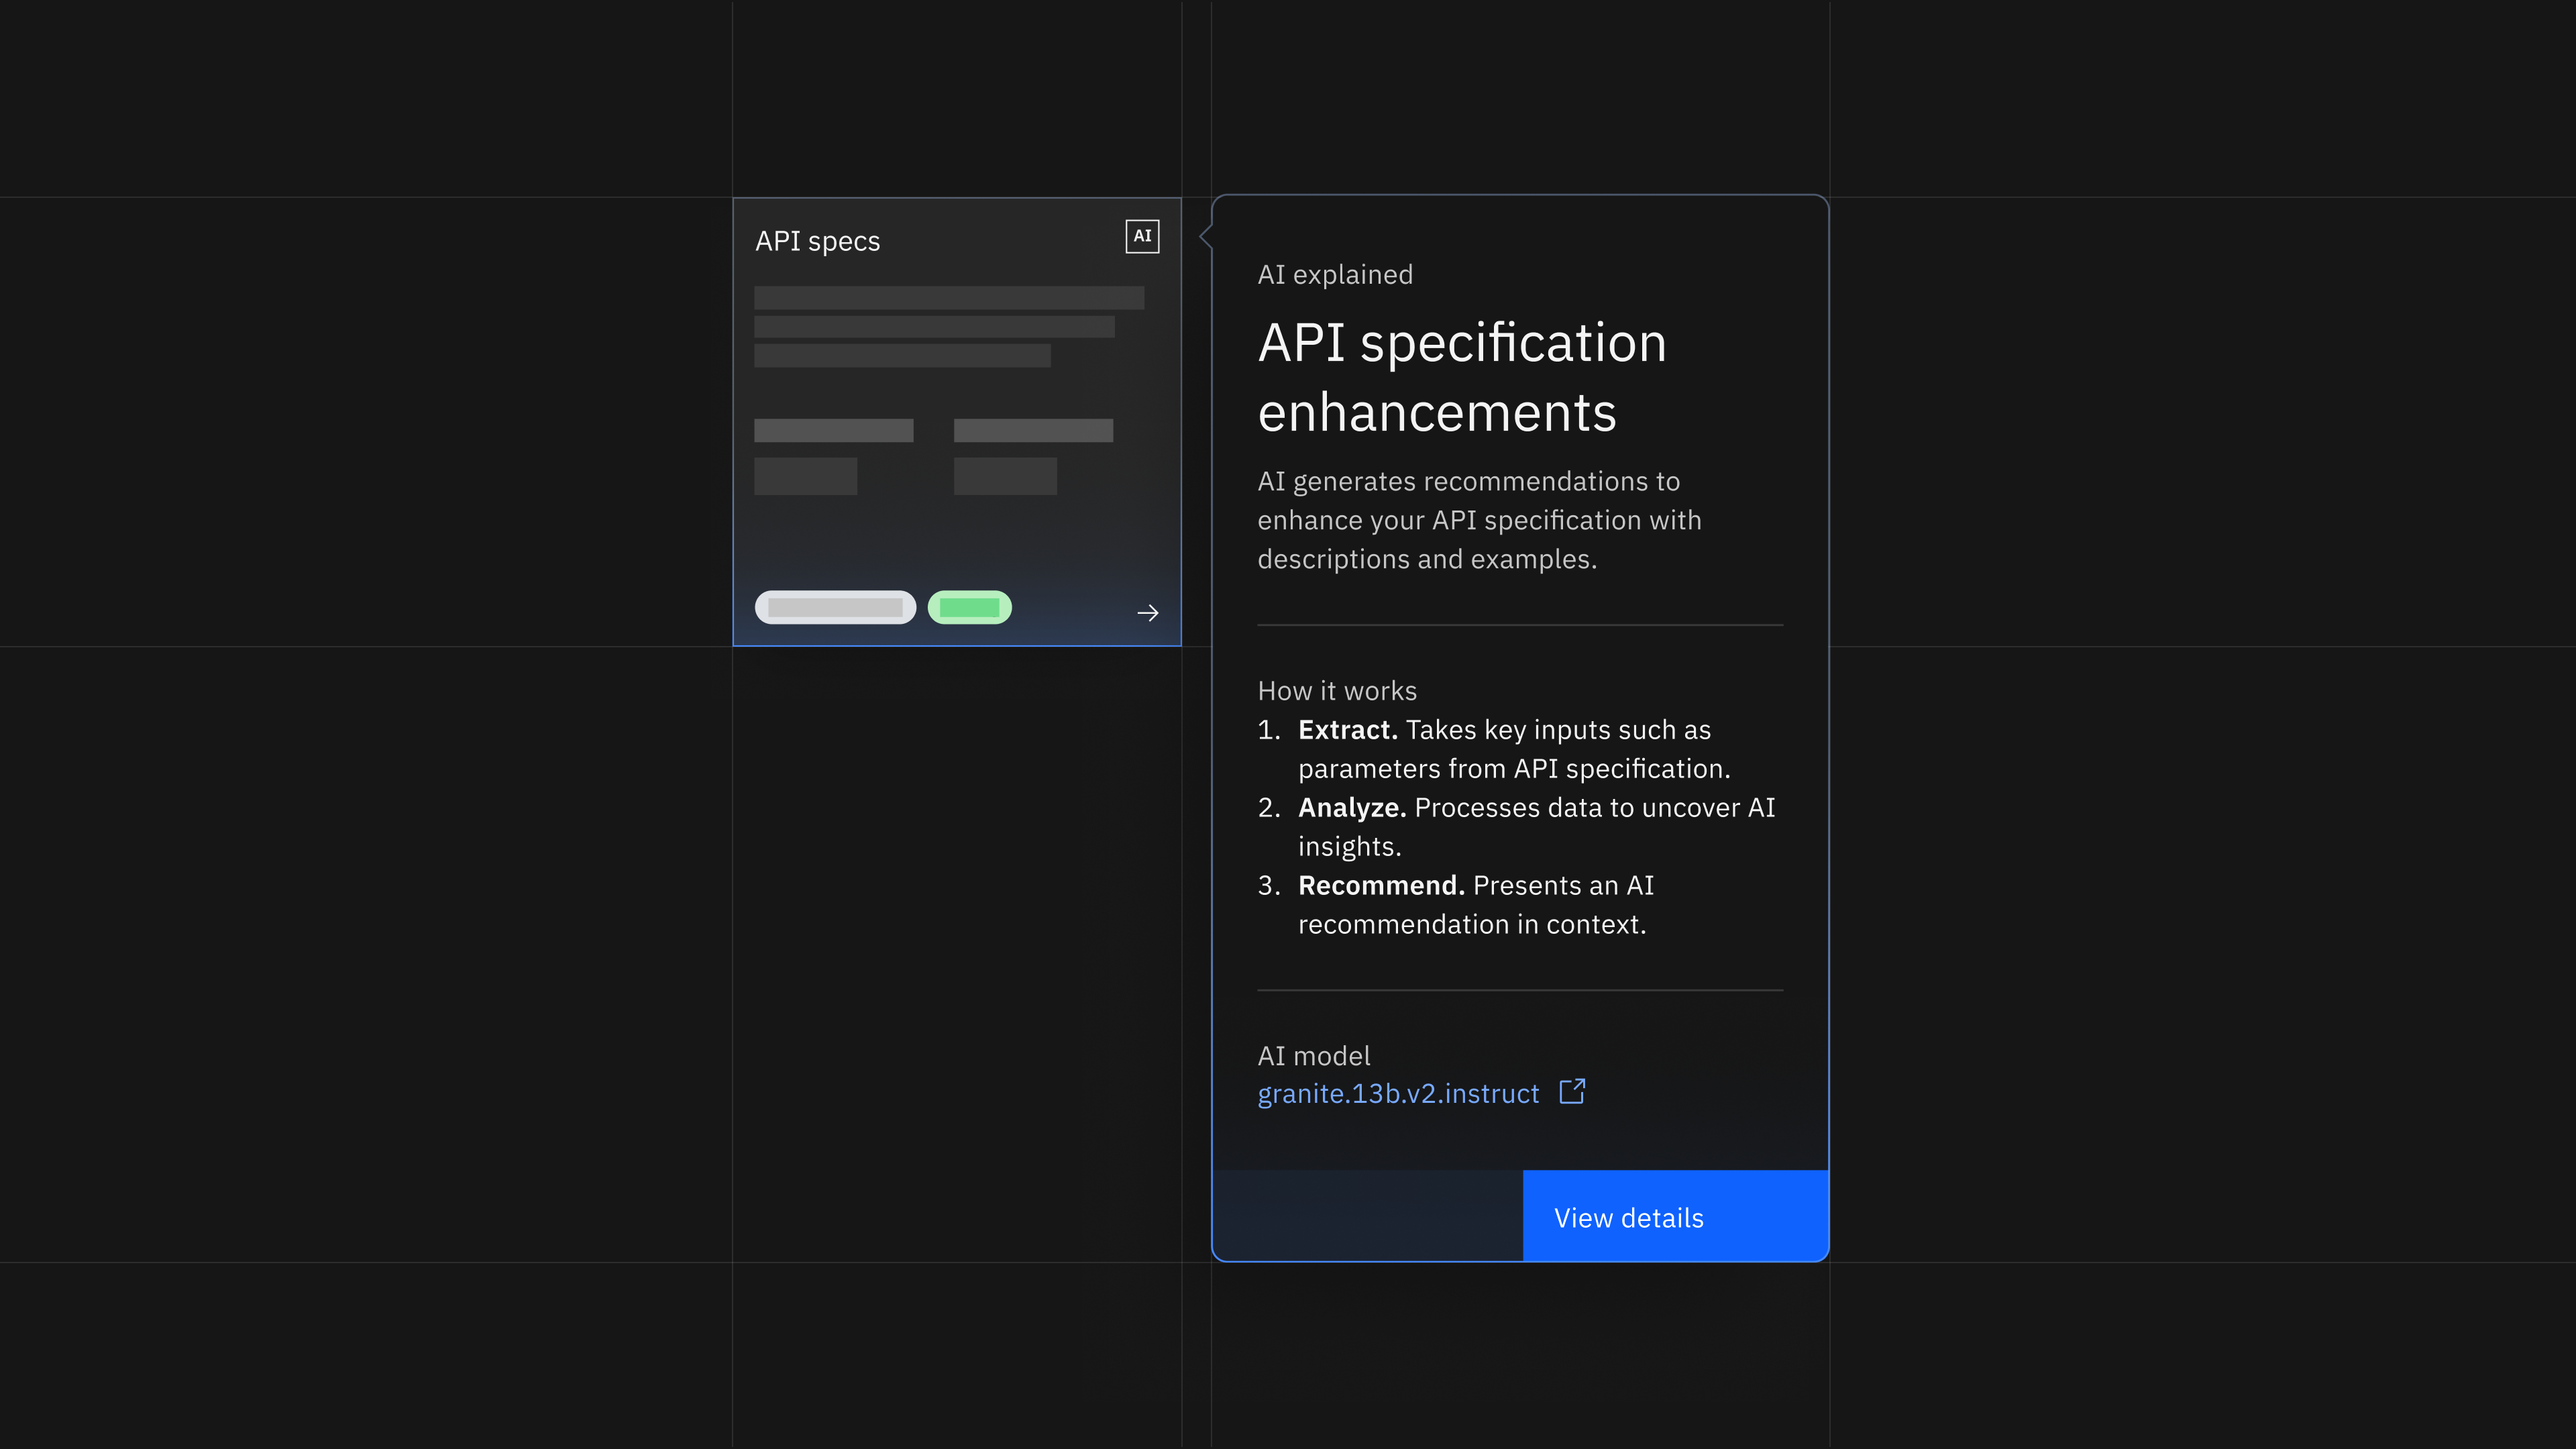Viewport: 2576px width, 1449px height.
Task: Click the 'AI explained' label
Action: coord(1335,275)
